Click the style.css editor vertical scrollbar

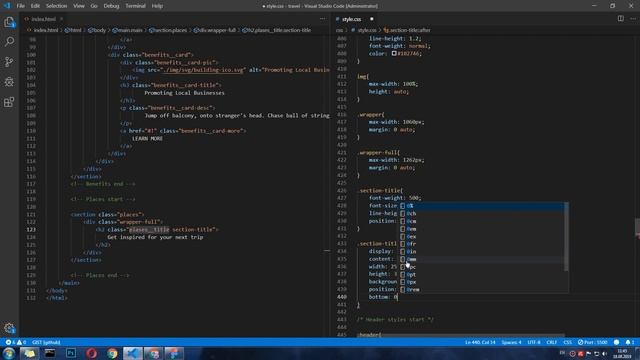tap(637, 227)
